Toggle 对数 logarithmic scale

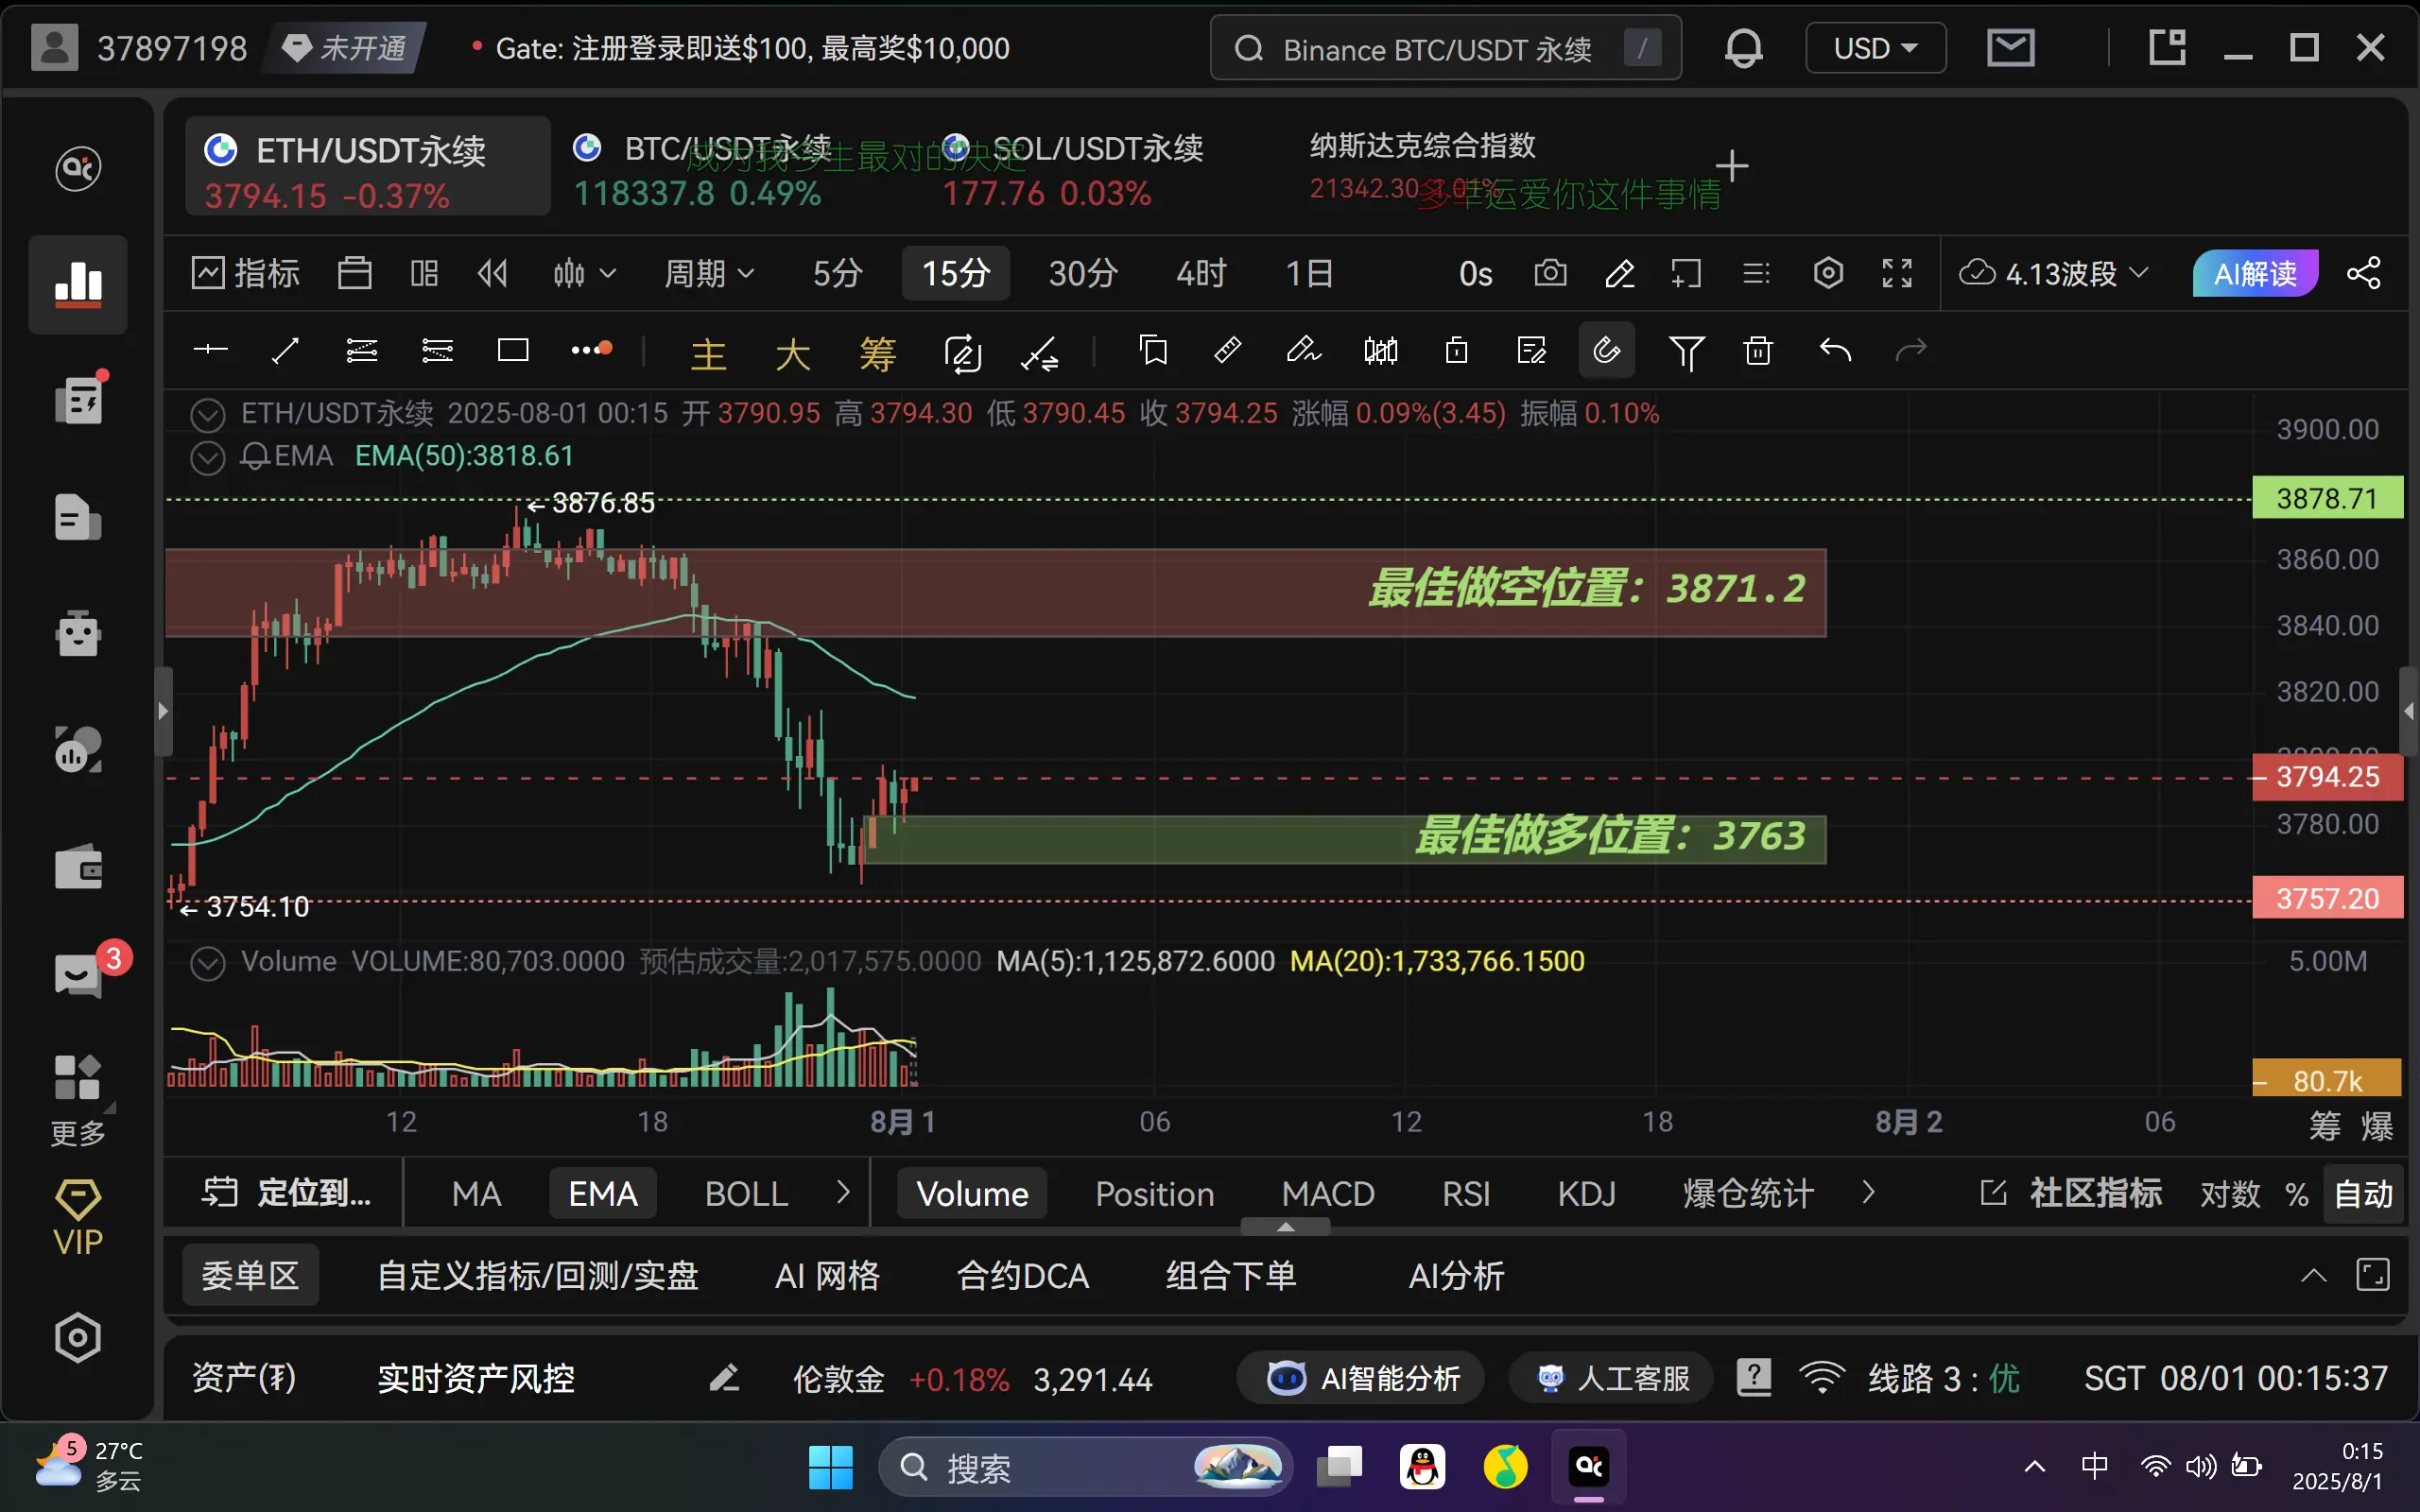coord(2229,1194)
